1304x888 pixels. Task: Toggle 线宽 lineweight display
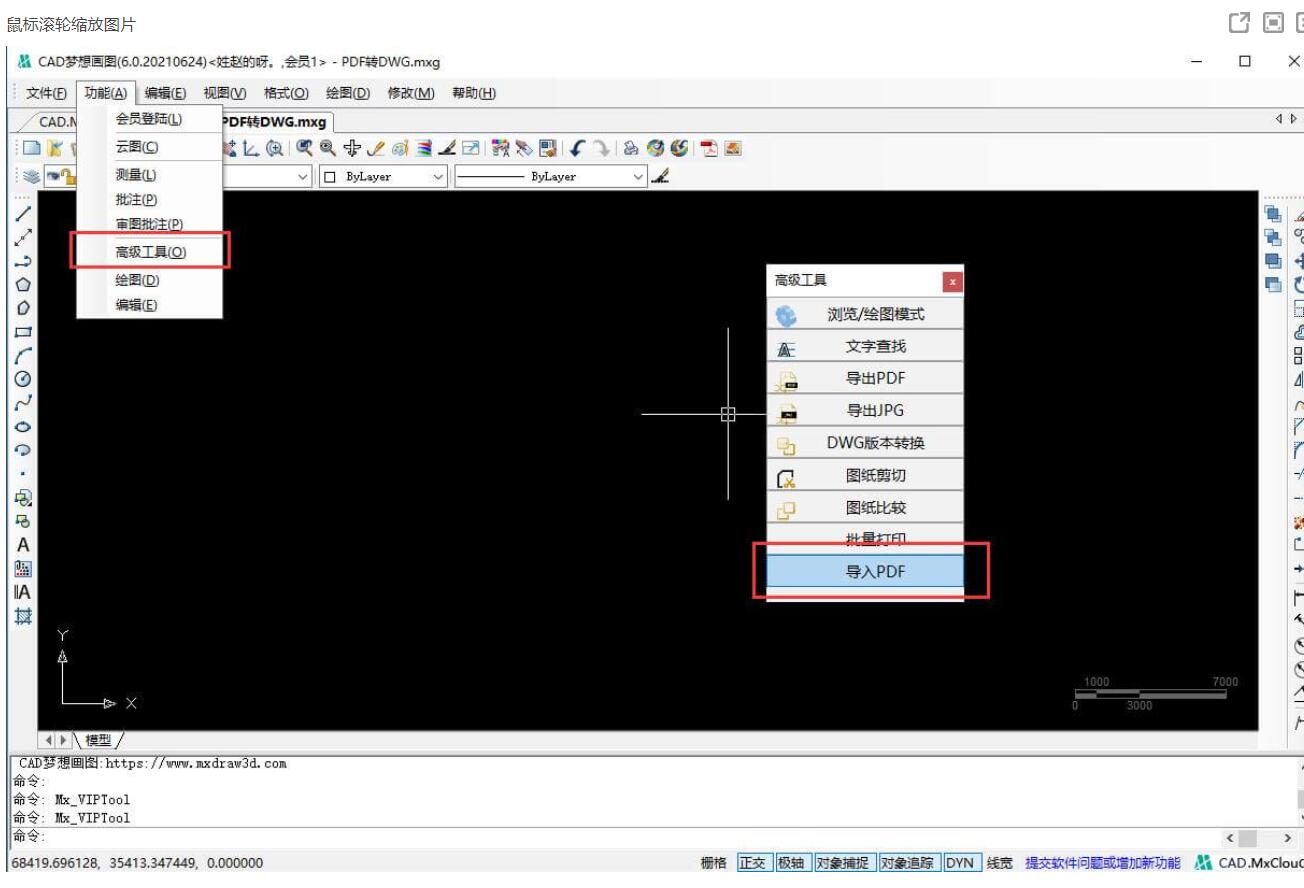coord(1000,863)
